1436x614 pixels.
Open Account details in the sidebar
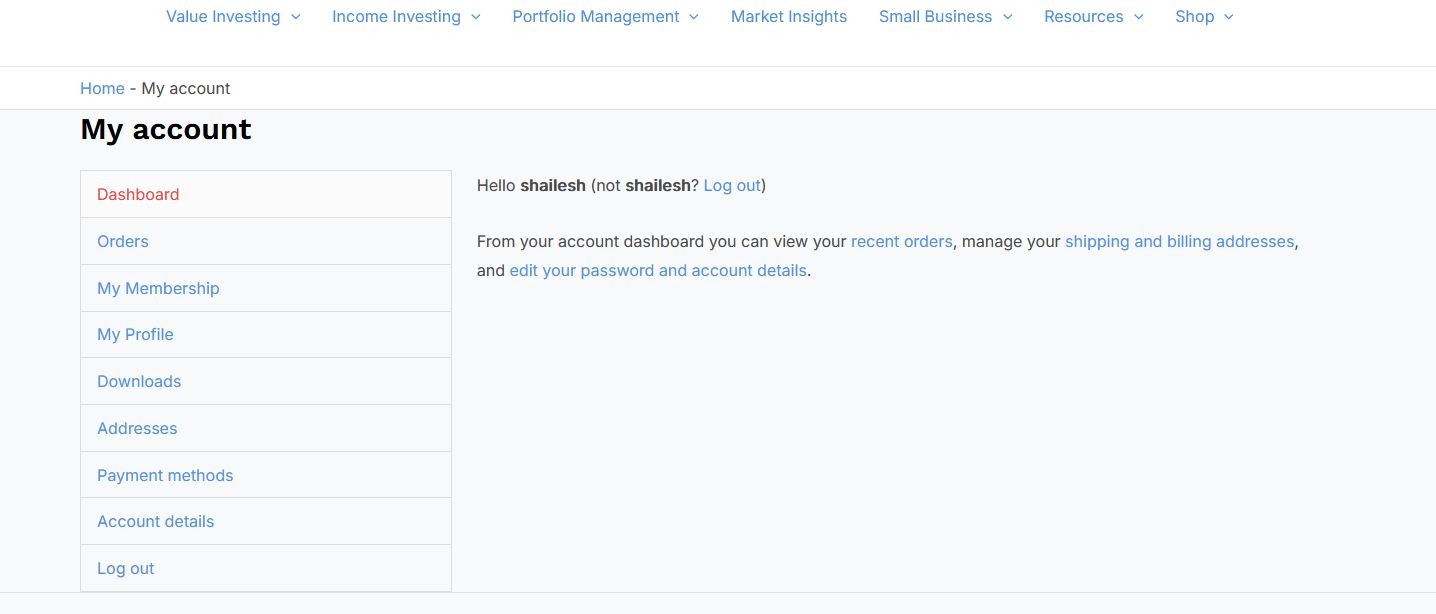click(266, 521)
